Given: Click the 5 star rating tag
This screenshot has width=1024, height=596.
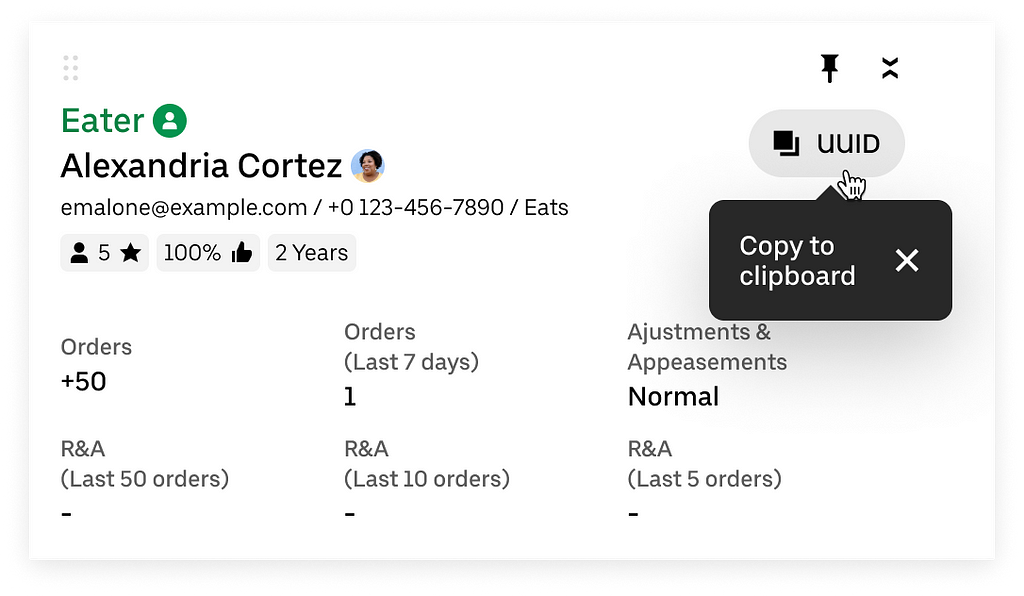Looking at the screenshot, I should [104, 253].
